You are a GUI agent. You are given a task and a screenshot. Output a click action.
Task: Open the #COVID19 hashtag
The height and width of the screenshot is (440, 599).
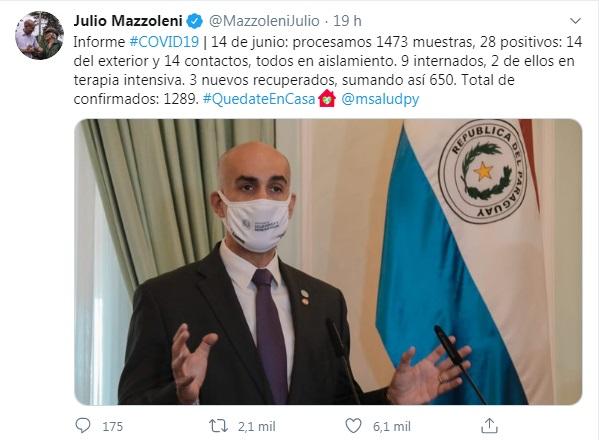[x=164, y=42]
